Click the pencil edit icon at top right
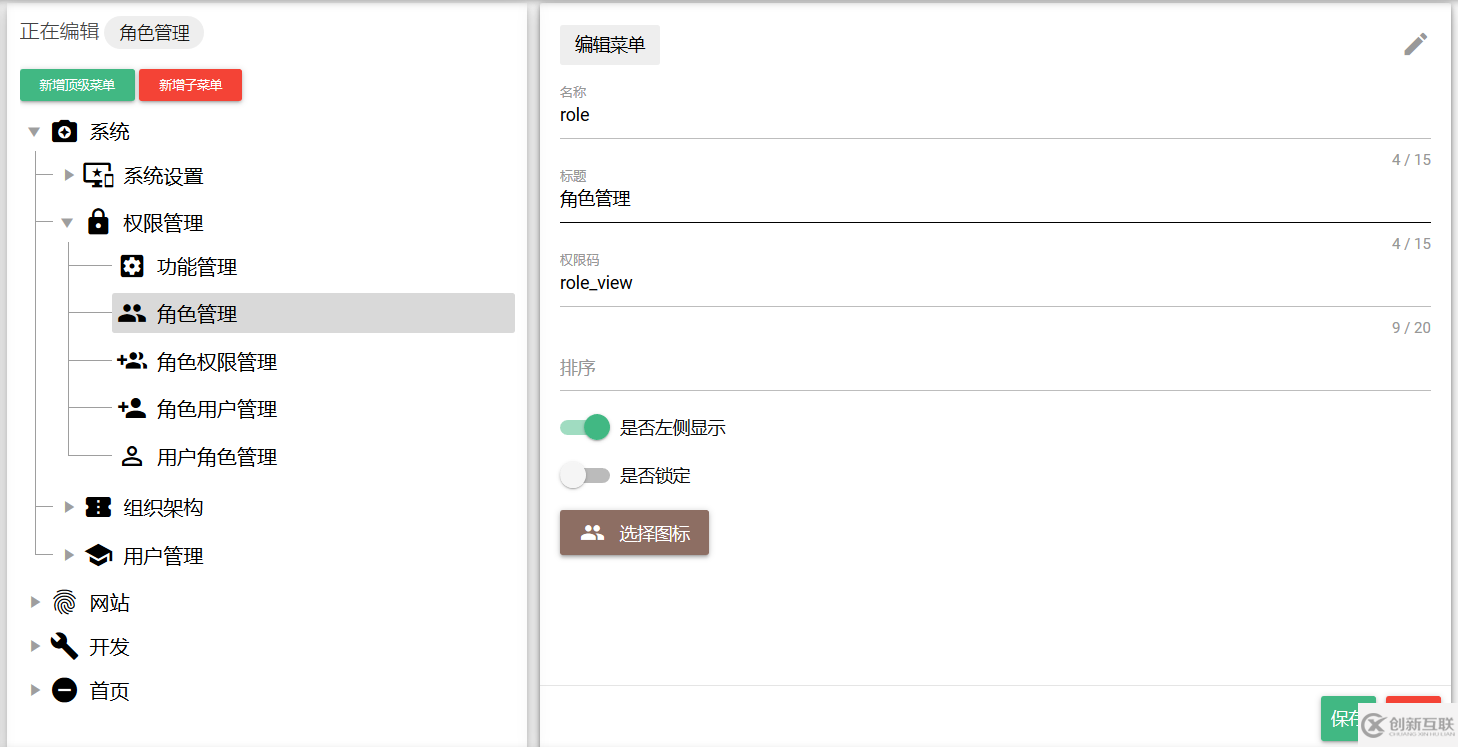 click(1415, 44)
